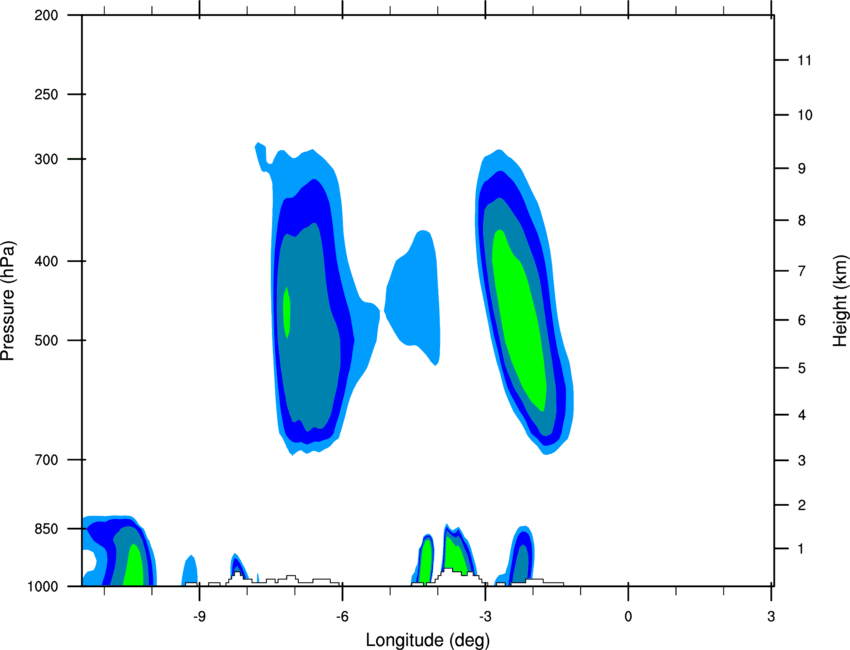This screenshot has height=650, width=850.
Task: Click the -3 longitude tick label
Action: coord(485,617)
